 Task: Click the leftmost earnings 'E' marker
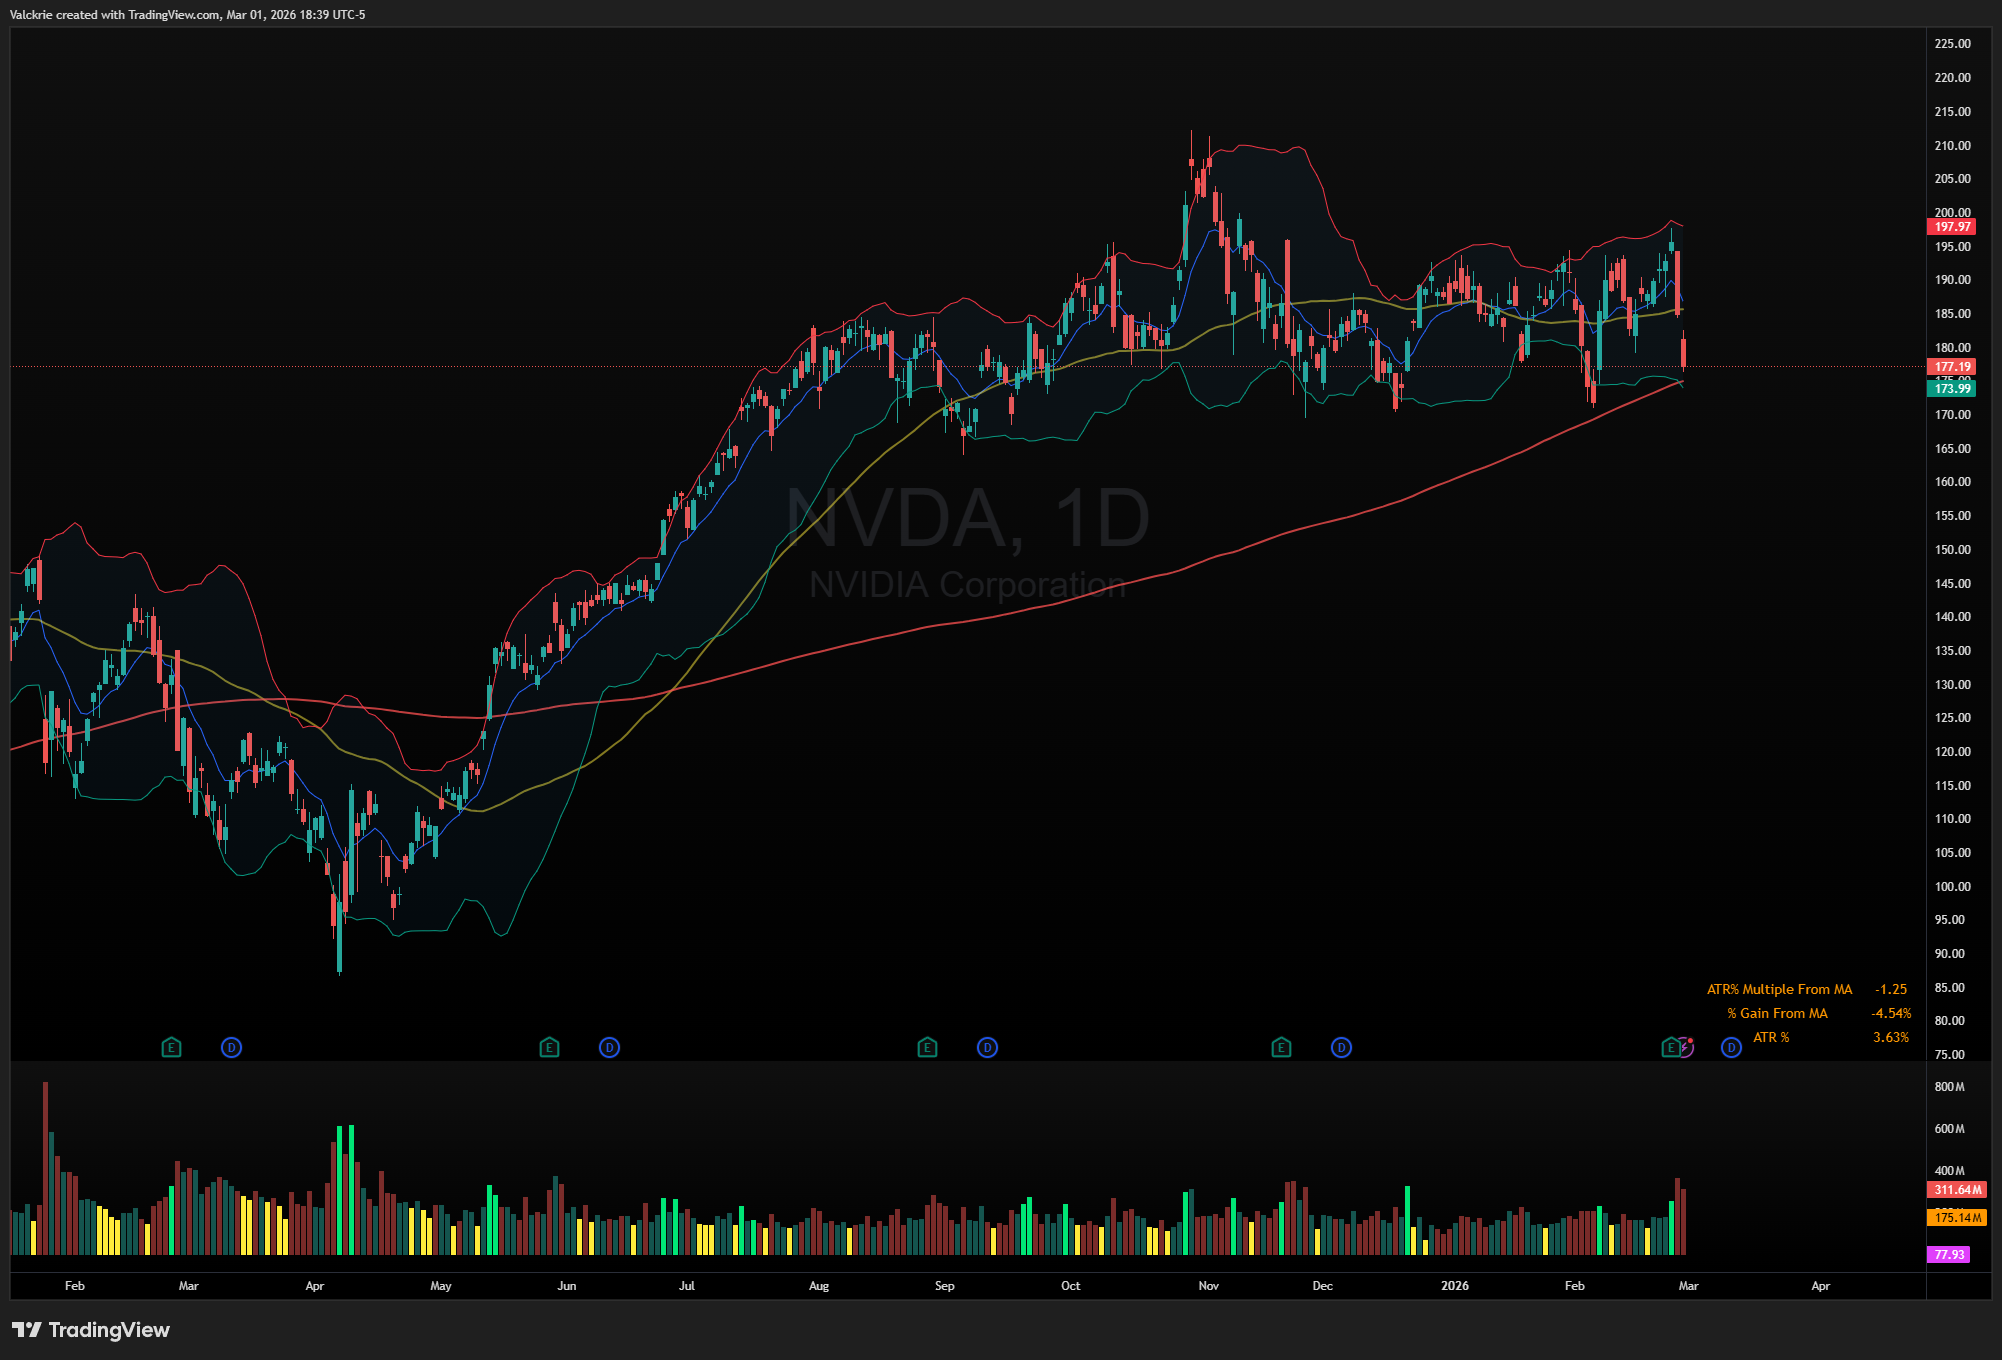(x=171, y=1047)
